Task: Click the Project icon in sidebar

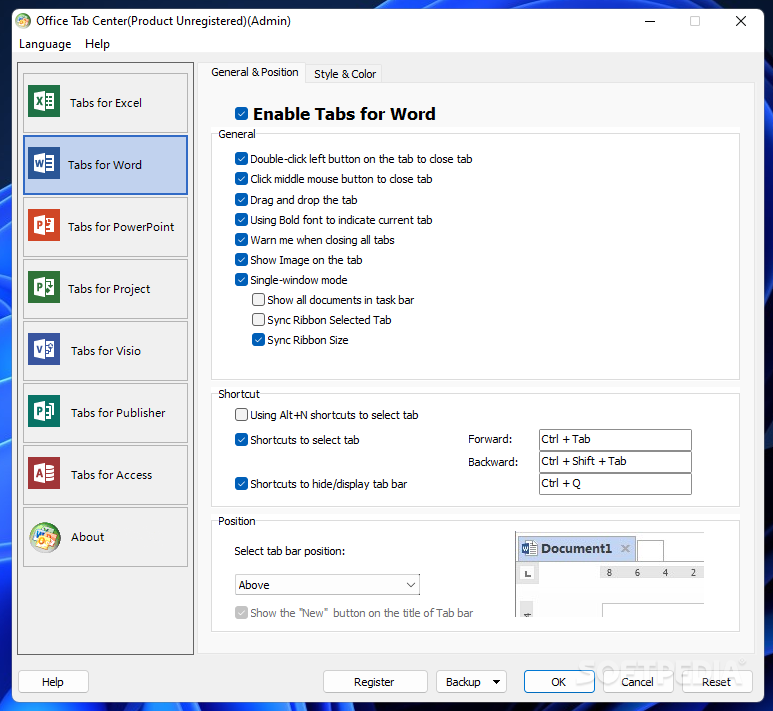Action: pos(44,287)
